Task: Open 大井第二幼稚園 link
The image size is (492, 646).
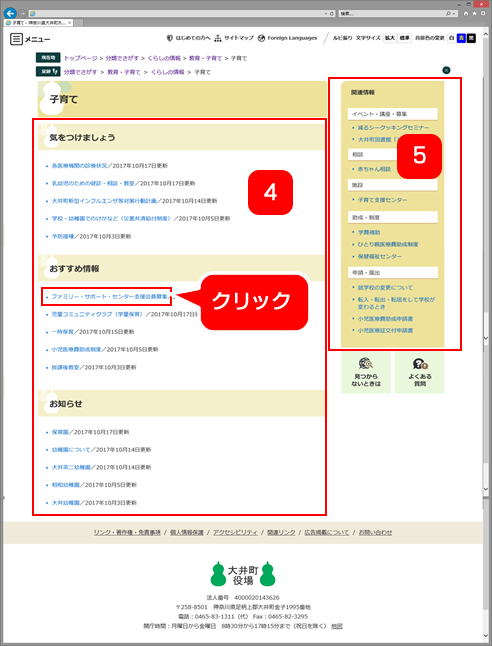Action: [71, 467]
